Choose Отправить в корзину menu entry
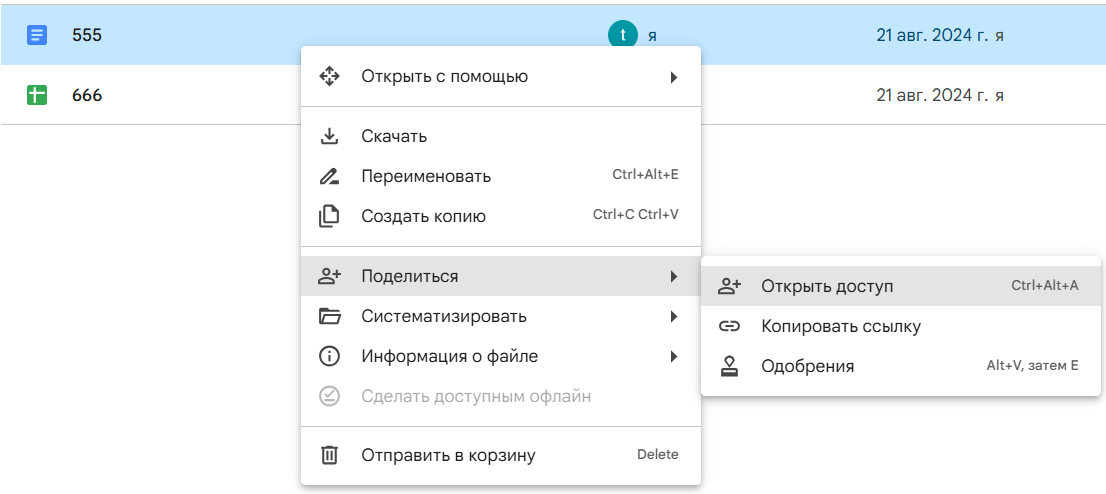The width and height of the screenshot is (1106, 494). pyautogui.click(x=448, y=455)
